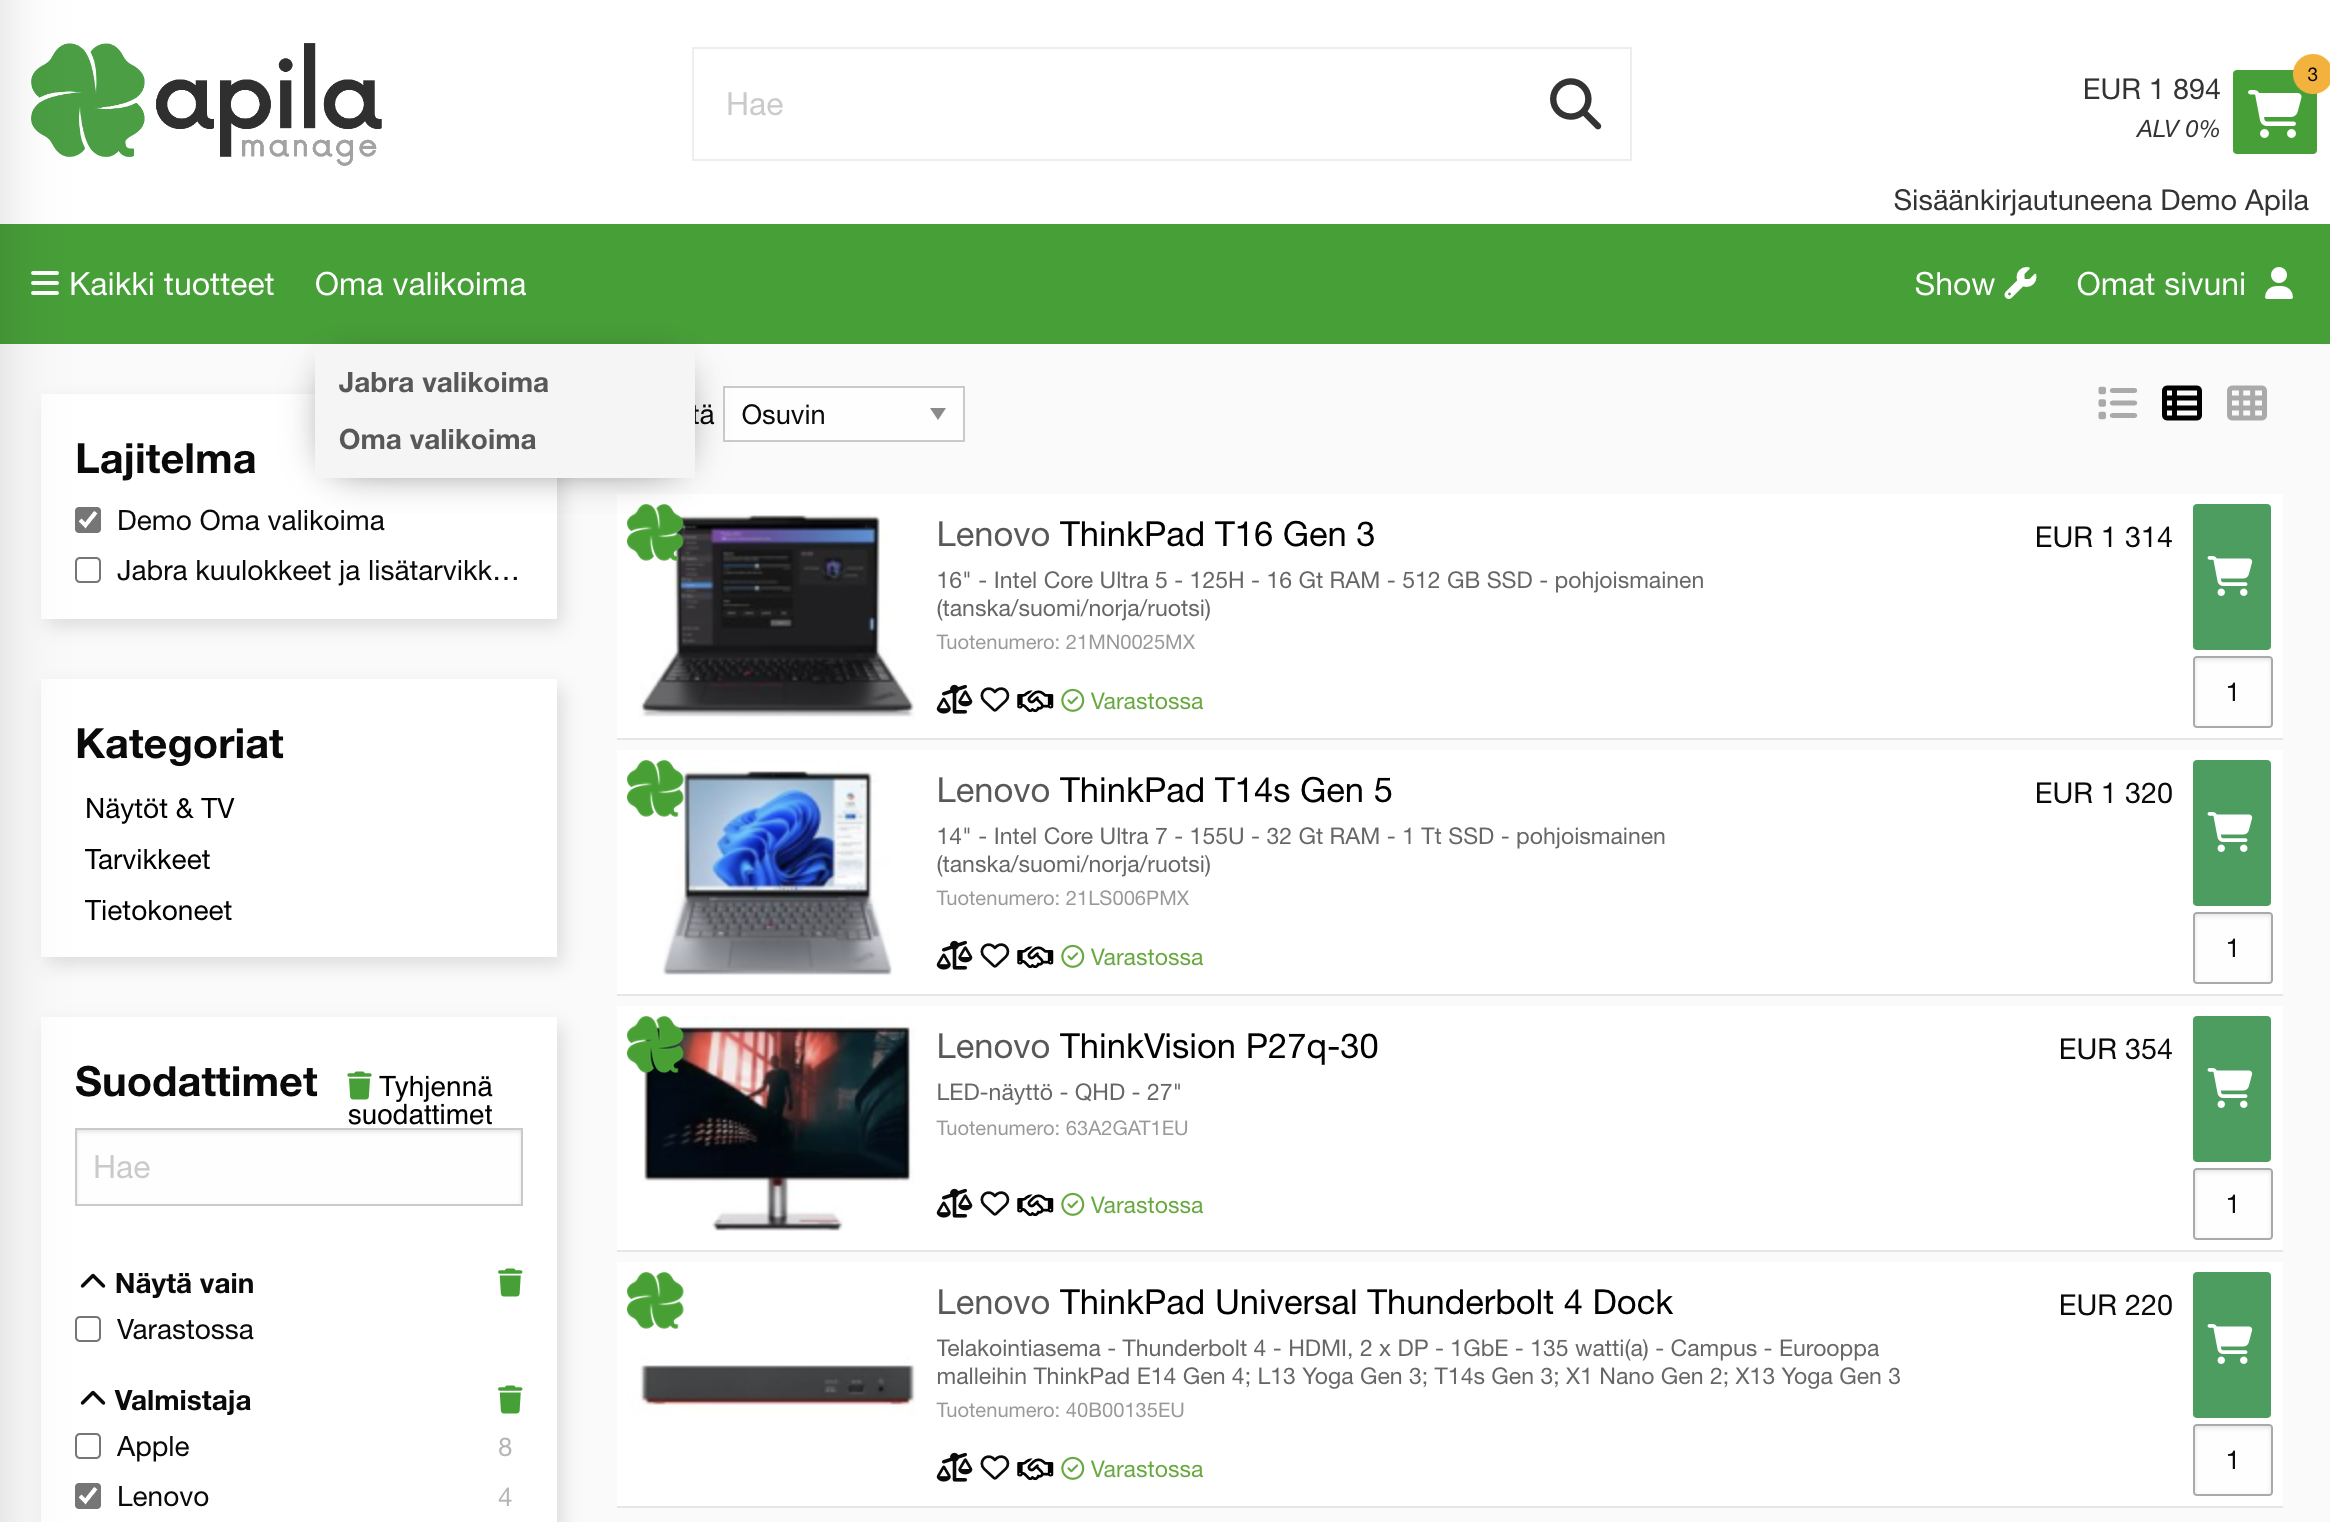The width and height of the screenshot is (2330, 1522).
Task: Open the Oma valikoima nav menu
Action: click(x=420, y=284)
